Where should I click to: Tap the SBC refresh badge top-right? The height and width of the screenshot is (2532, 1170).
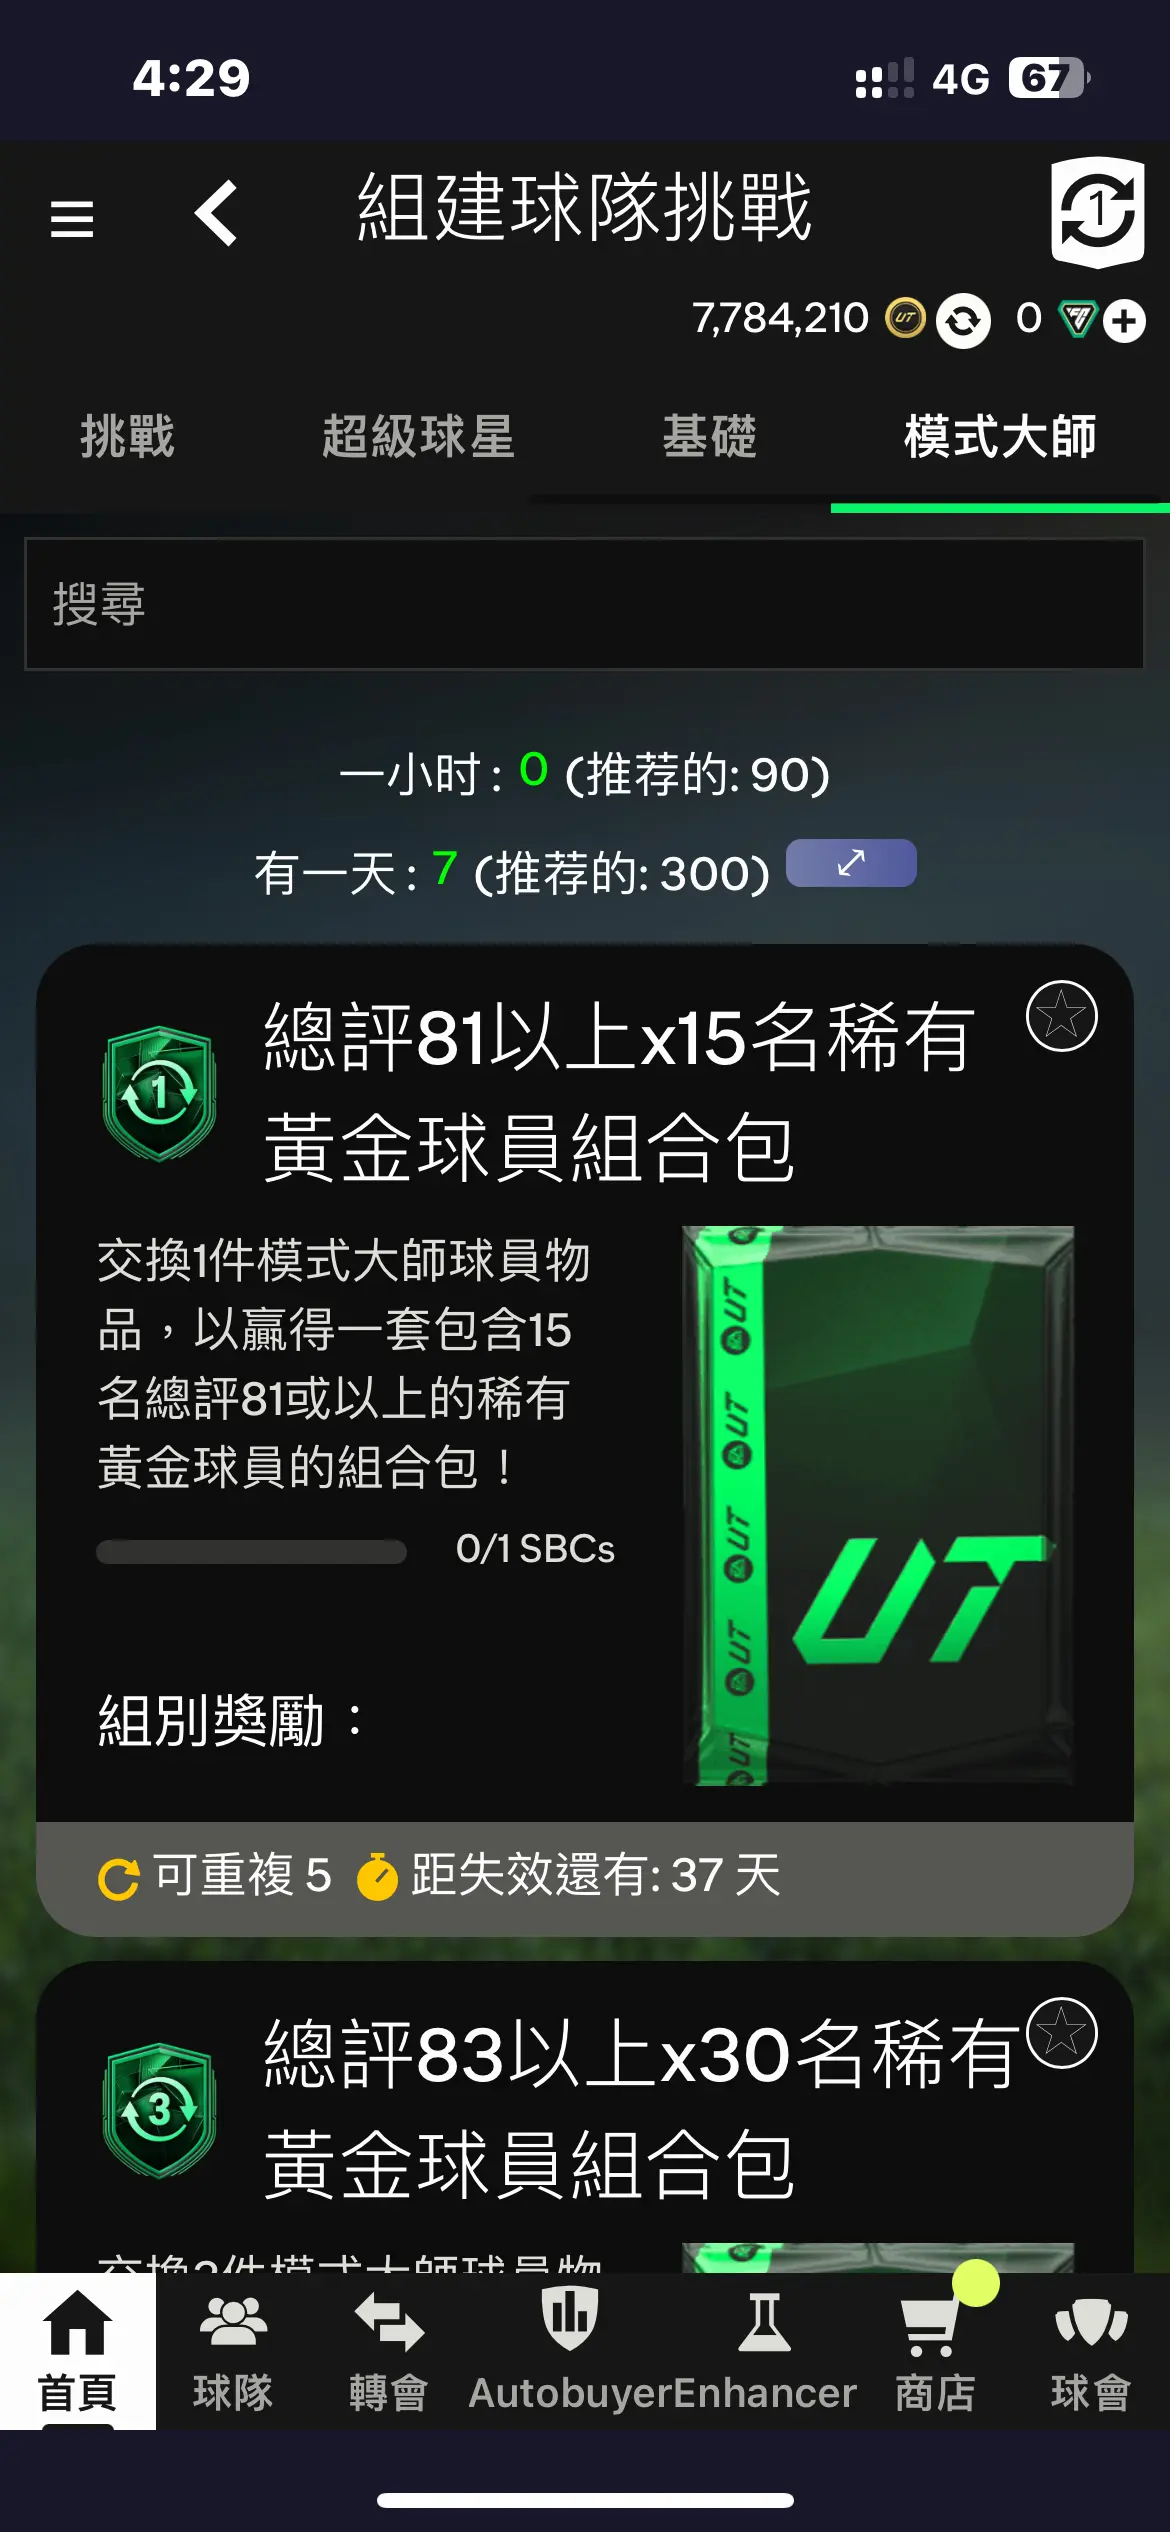click(x=1097, y=212)
